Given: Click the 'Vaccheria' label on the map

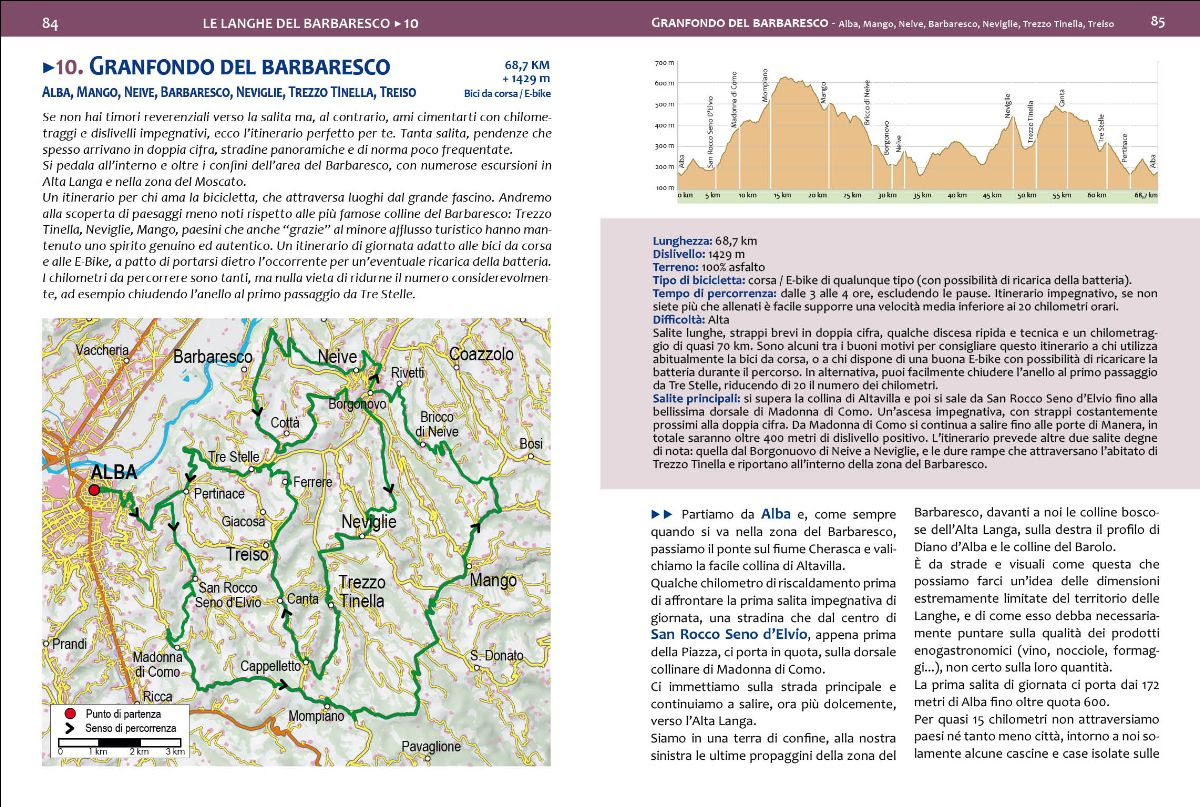Looking at the screenshot, I should click(102, 350).
